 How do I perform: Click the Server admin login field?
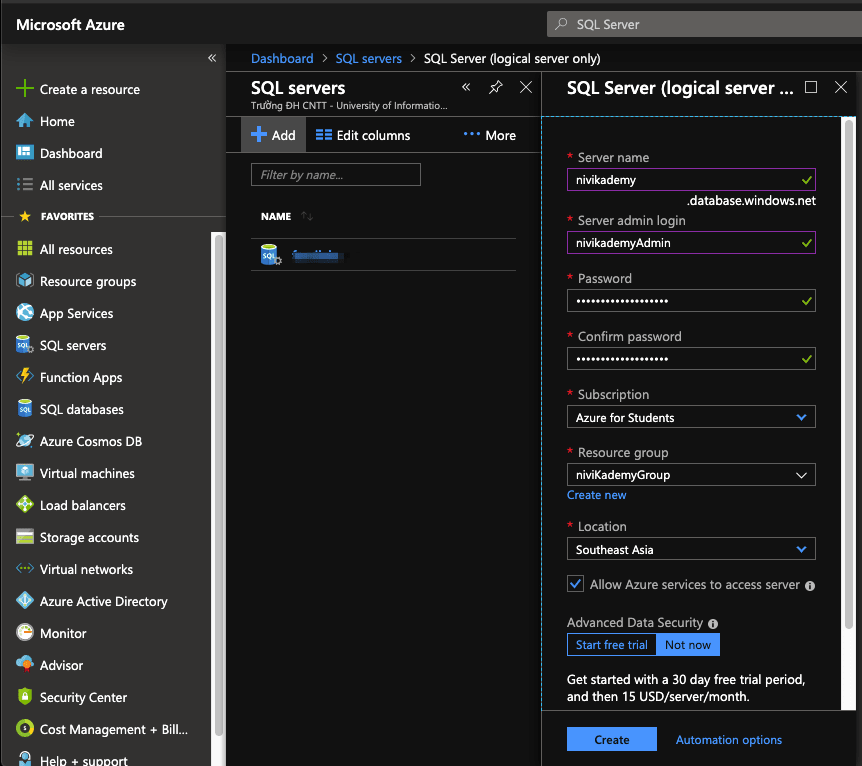(x=691, y=243)
